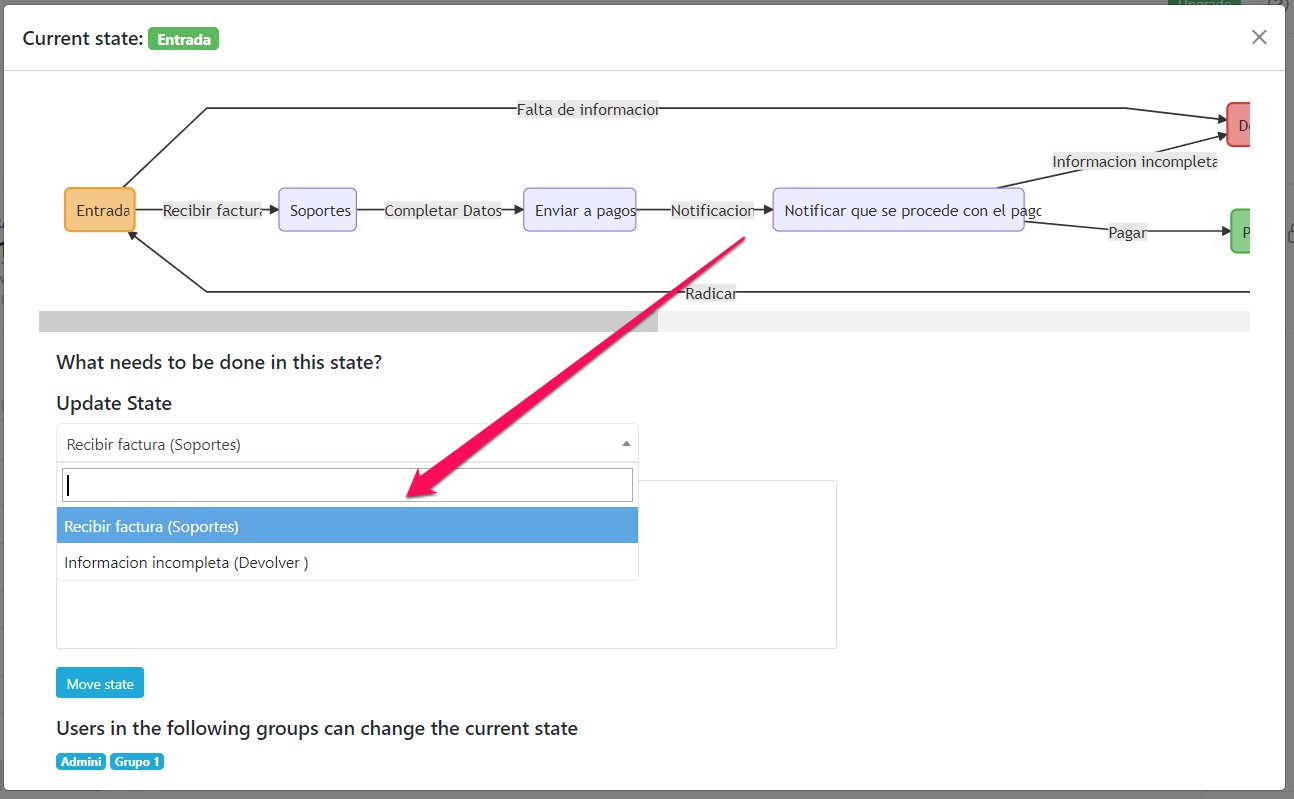Click the Grupo 1 group badge
1294x799 pixels.
[137, 762]
